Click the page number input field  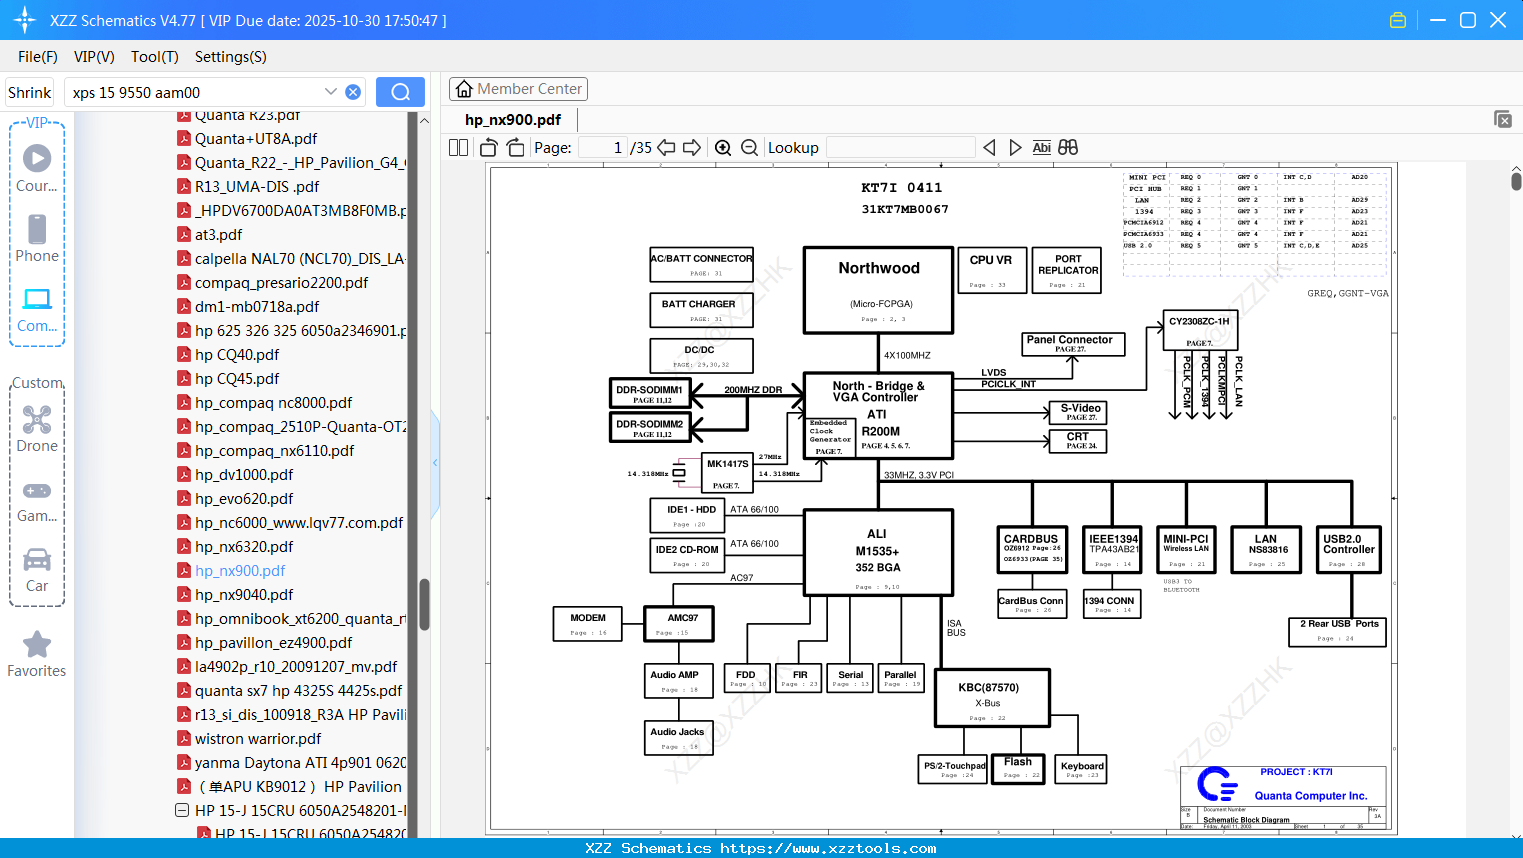click(603, 147)
